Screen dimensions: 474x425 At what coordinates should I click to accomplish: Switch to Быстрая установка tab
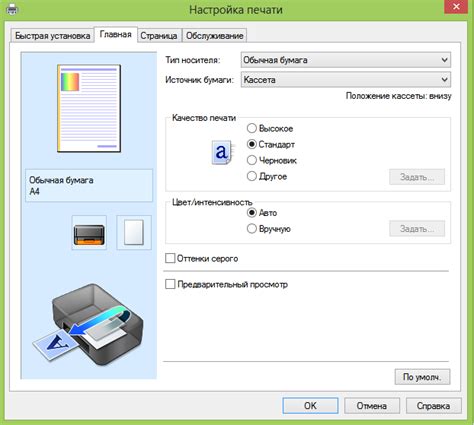[52, 36]
